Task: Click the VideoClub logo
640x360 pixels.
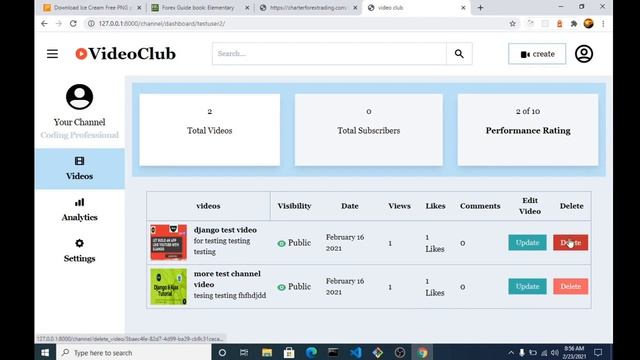Action: [126, 53]
